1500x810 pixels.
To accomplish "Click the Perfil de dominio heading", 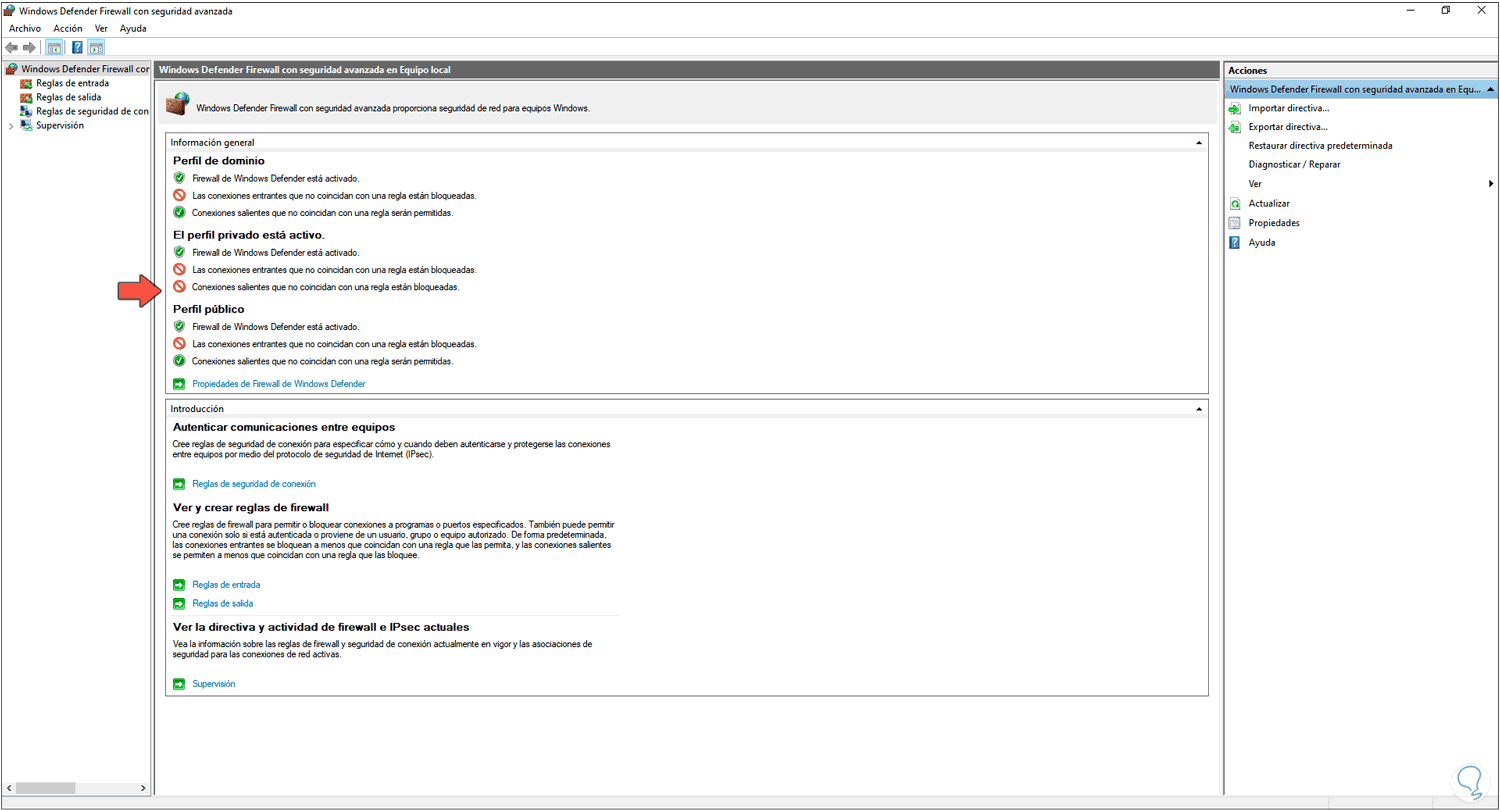I will pyautogui.click(x=219, y=160).
